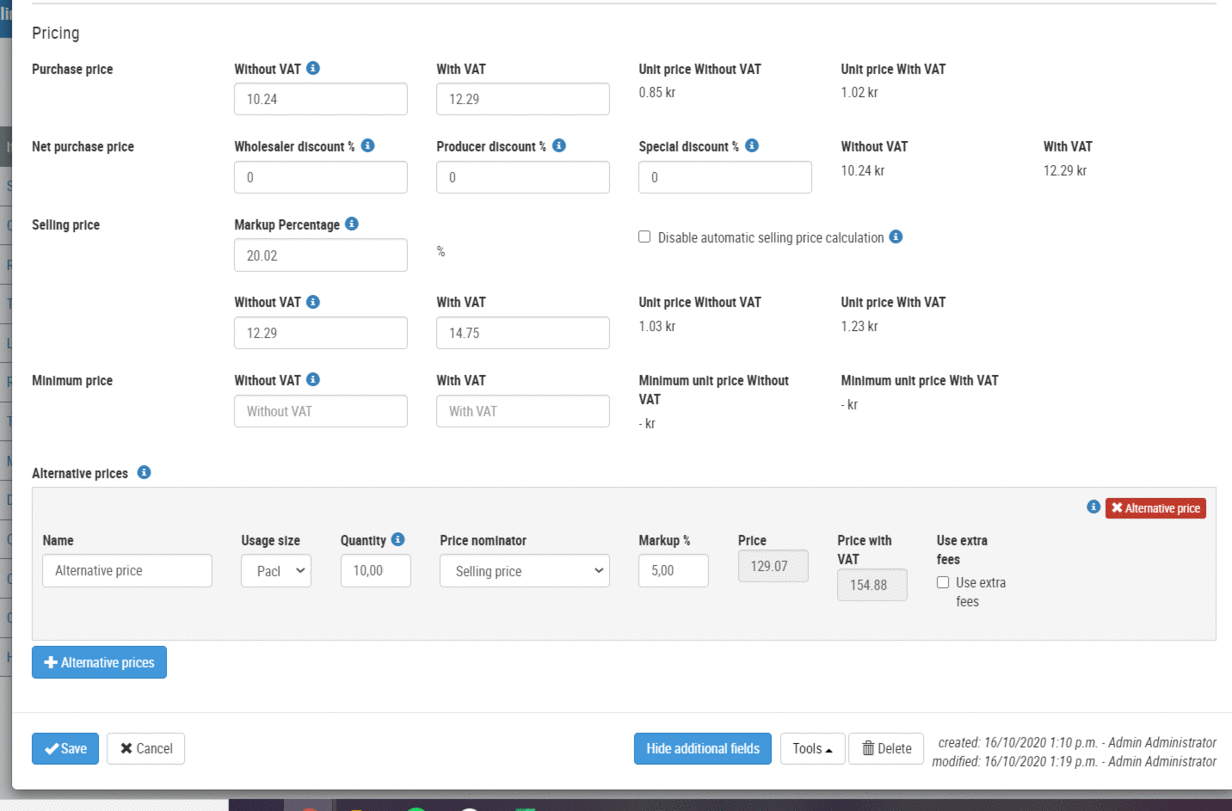Viewport: 1232px width, 811px height.
Task: Click info icon beside disable automatic calculation
Action: click(896, 237)
